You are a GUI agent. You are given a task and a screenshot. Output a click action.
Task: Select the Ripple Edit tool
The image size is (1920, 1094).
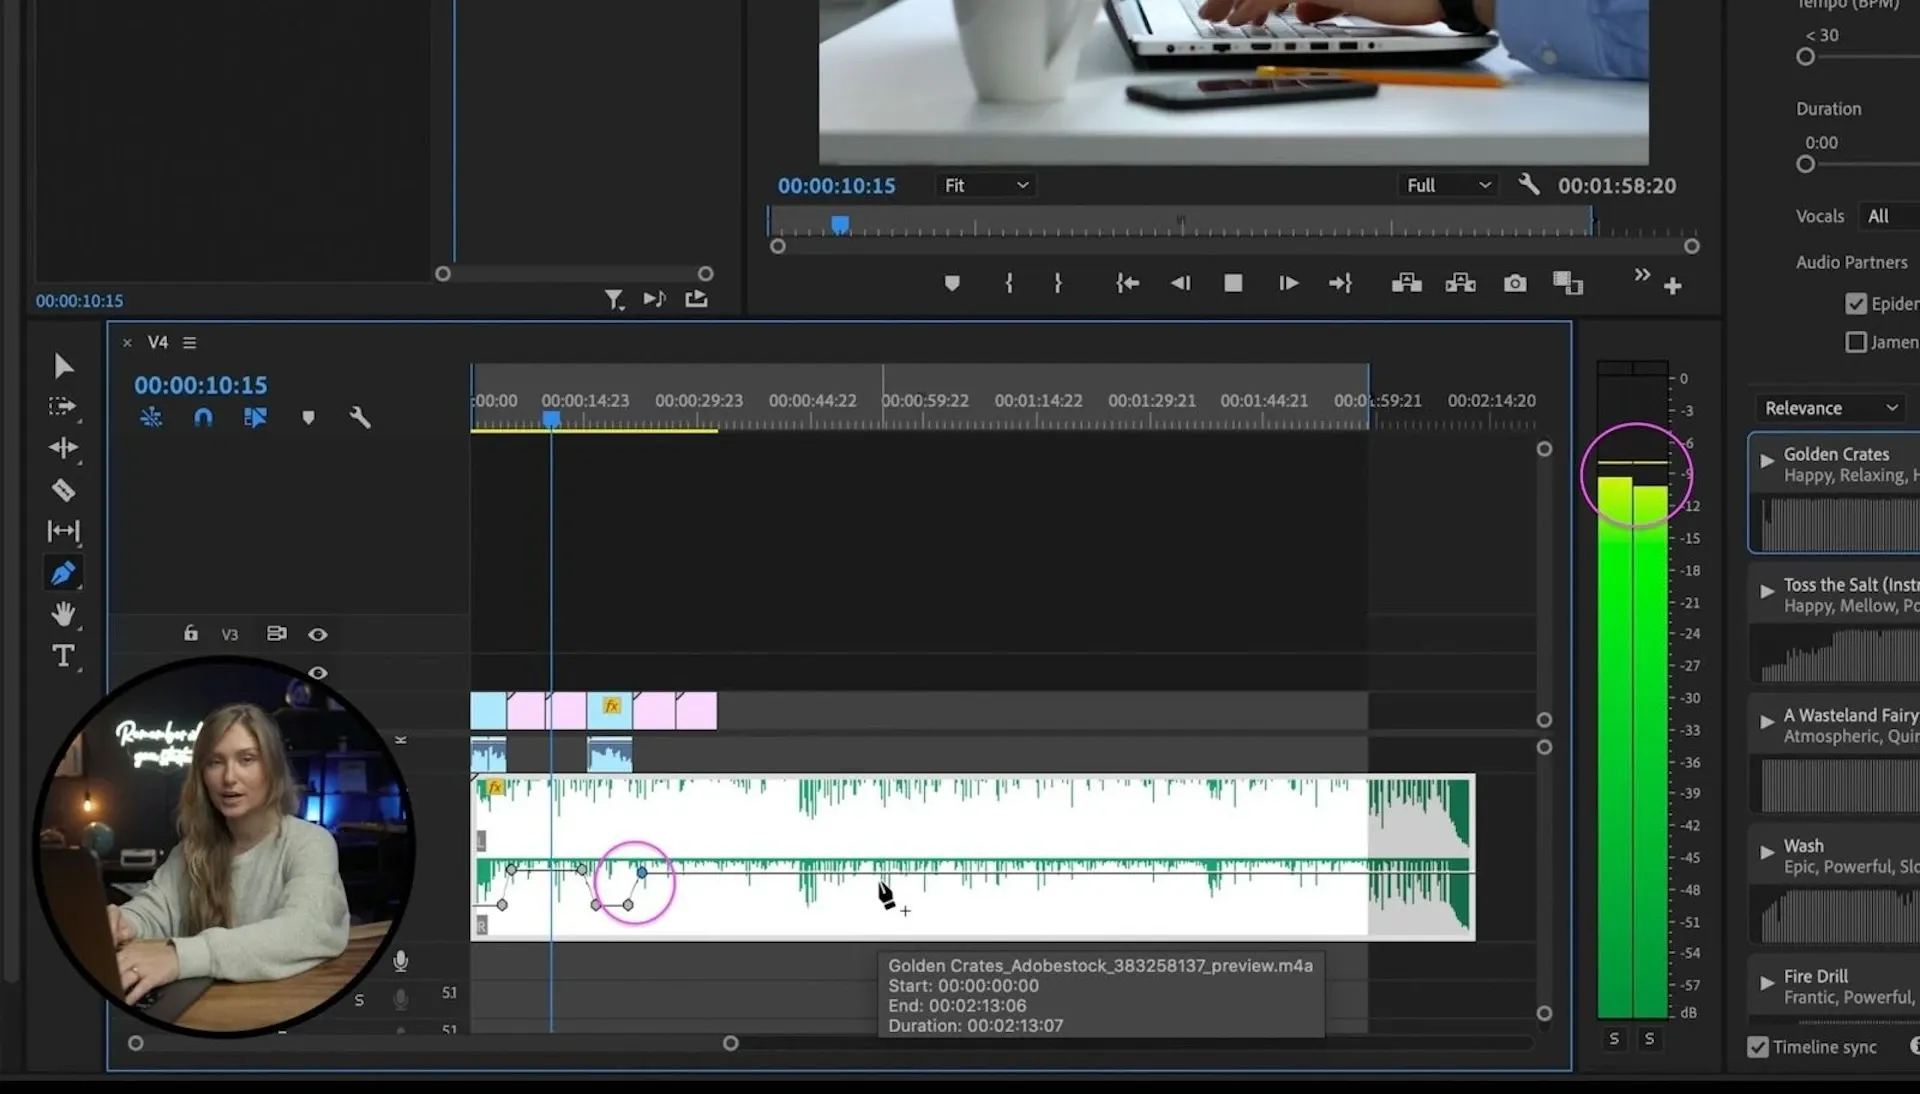coord(63,448)
